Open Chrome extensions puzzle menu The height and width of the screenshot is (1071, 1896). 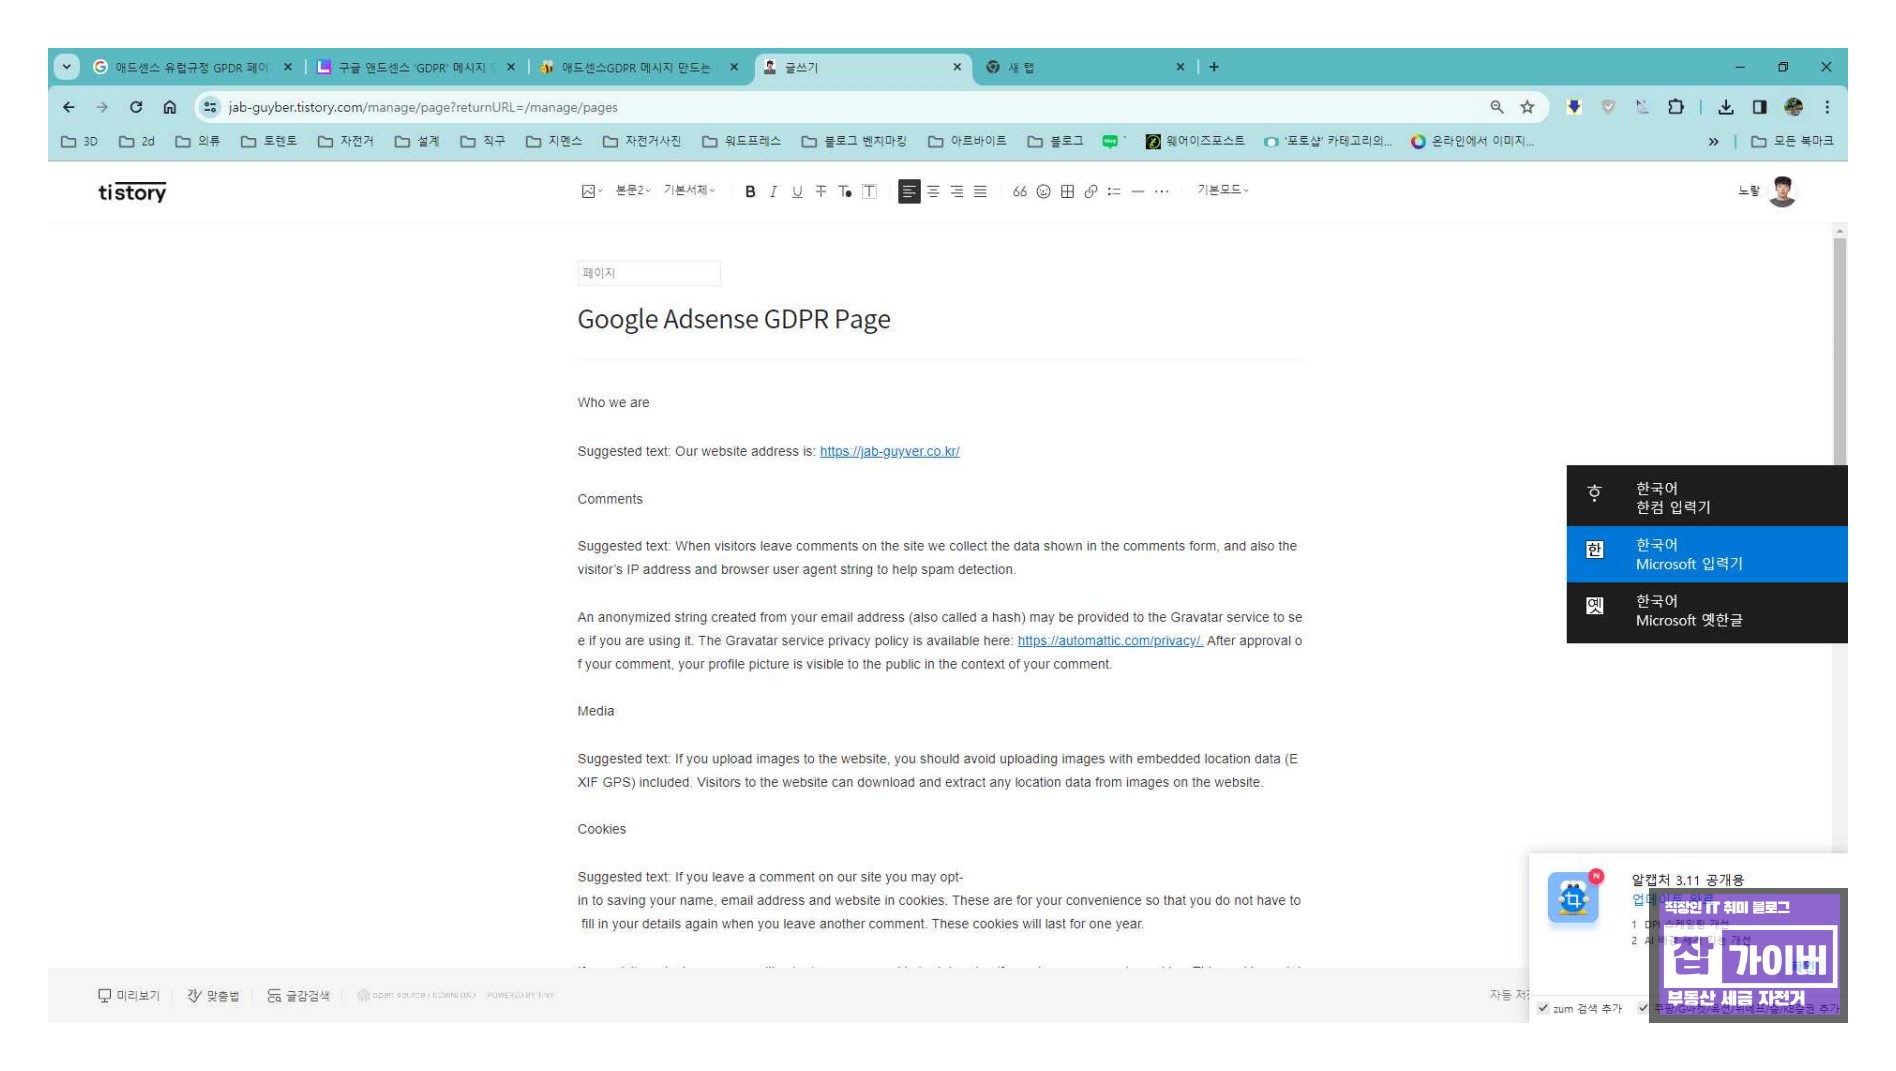point(1676,107)
